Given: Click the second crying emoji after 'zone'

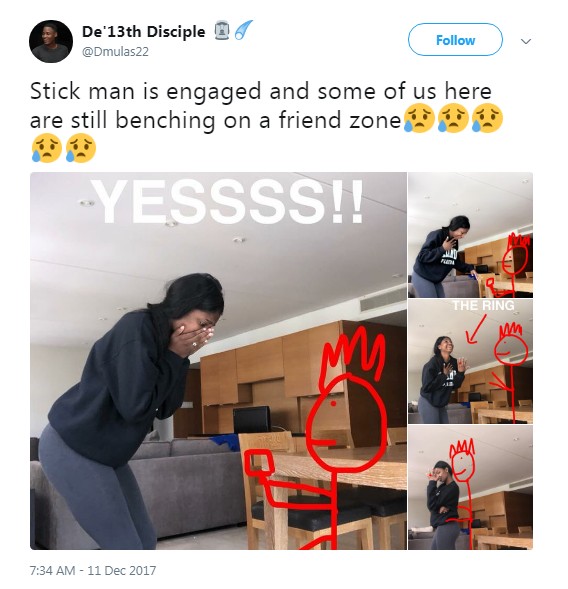Looking at the screenshot, I should [453, 118].
